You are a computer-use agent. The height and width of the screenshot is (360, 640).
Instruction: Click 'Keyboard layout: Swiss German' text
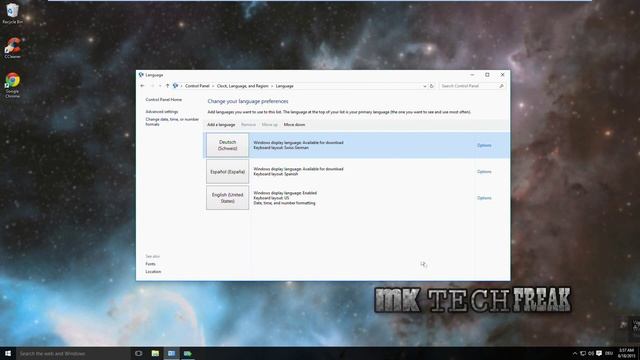(281, 148)
